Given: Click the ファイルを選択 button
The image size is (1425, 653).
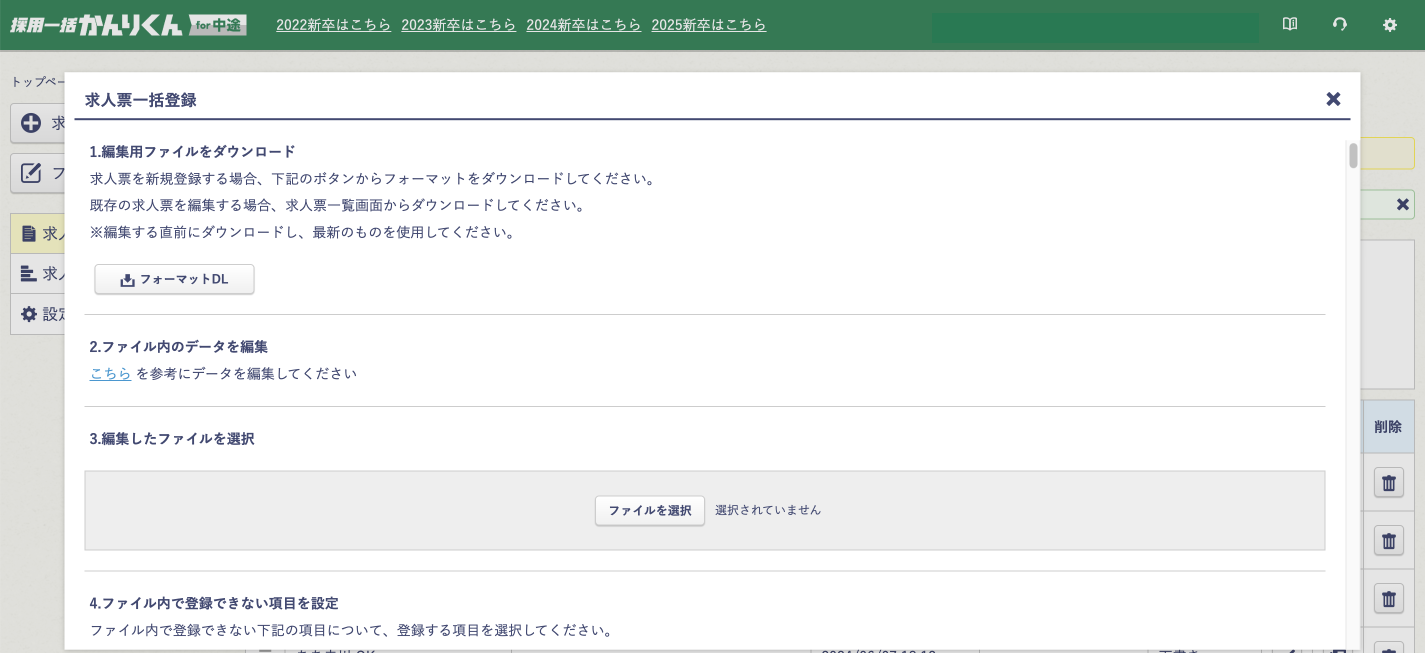Looking at the screenshot, I should 649,510.
